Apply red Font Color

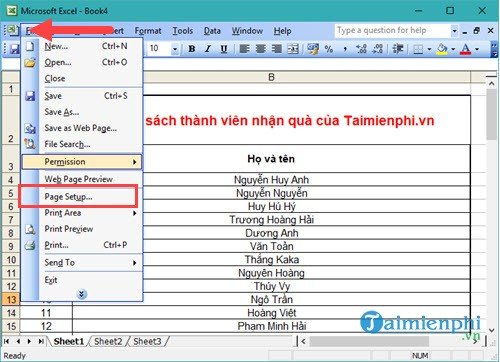coord(466,49)
